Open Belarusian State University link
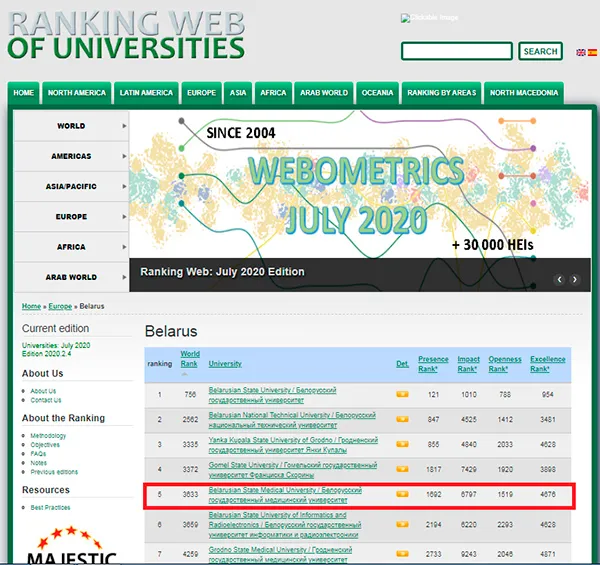 tap(272, 395)
